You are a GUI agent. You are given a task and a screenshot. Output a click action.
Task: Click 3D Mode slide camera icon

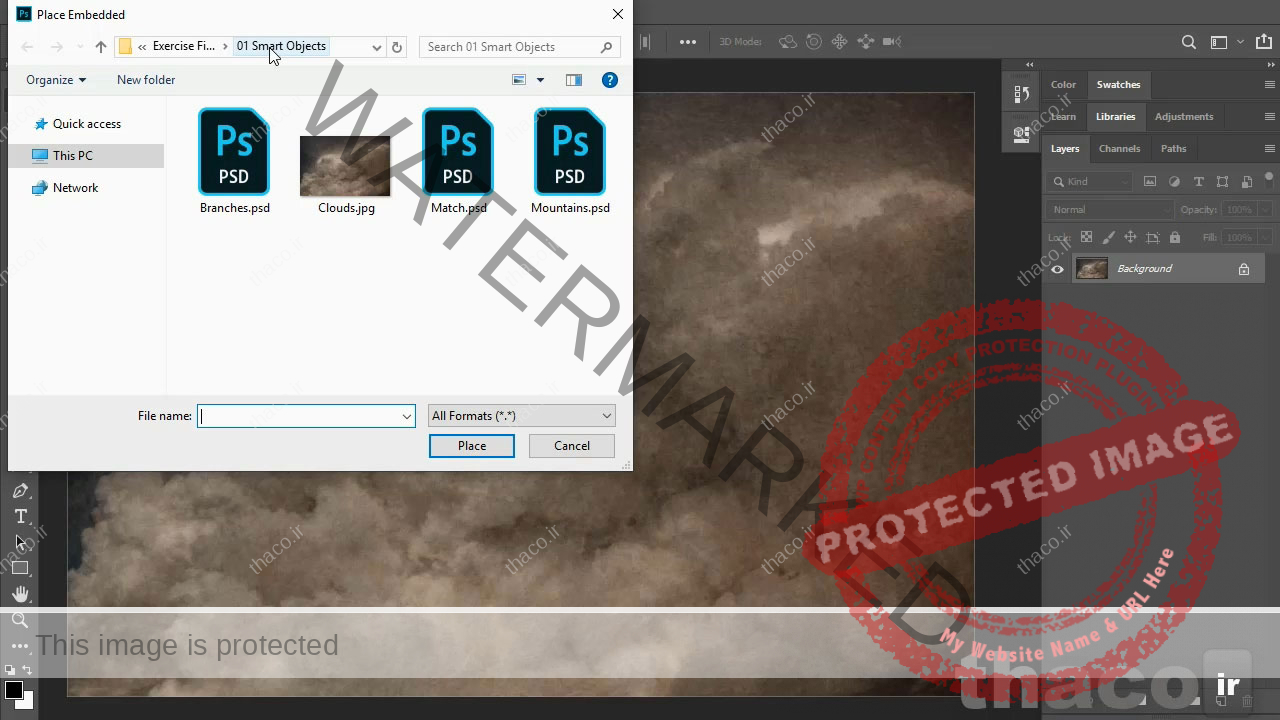(x=865, y=42)
